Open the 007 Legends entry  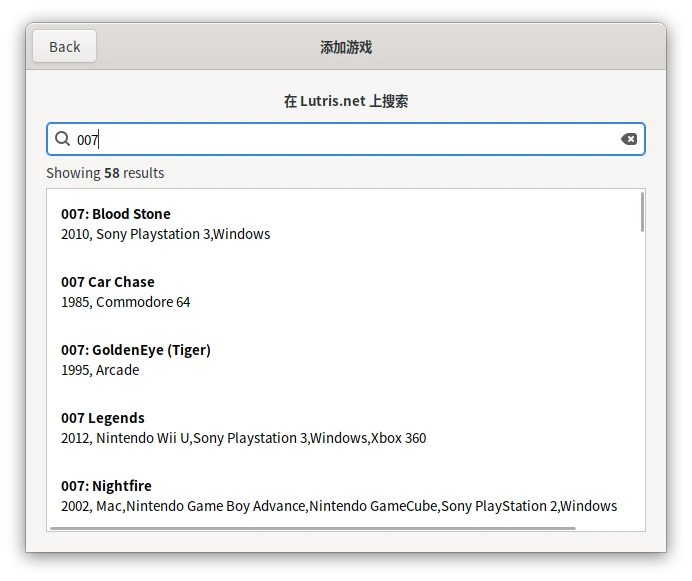[x=103, y=418]
